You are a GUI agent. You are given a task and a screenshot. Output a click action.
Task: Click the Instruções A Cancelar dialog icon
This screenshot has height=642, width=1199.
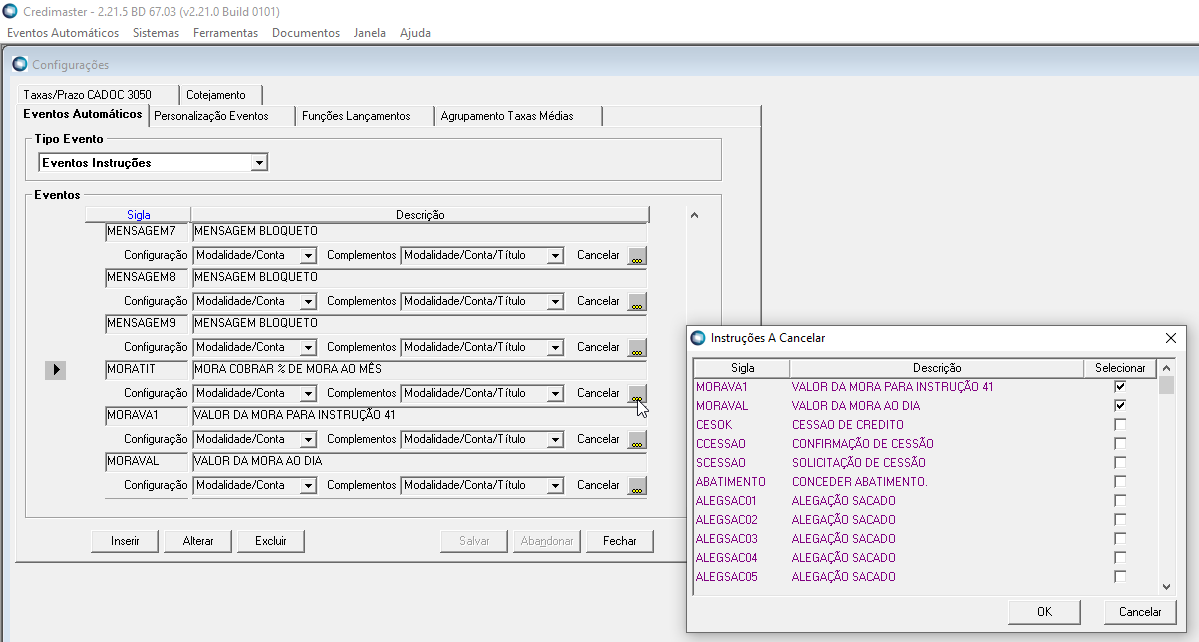coord(697,338)
